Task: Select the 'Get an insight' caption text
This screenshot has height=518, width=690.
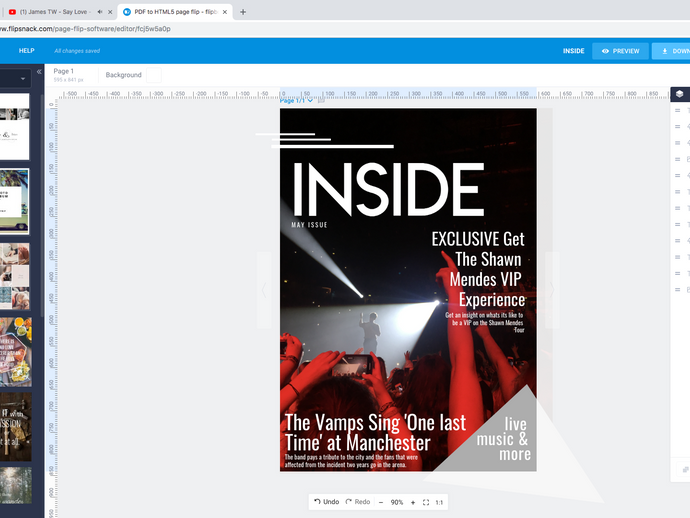Action: point(484,323)
